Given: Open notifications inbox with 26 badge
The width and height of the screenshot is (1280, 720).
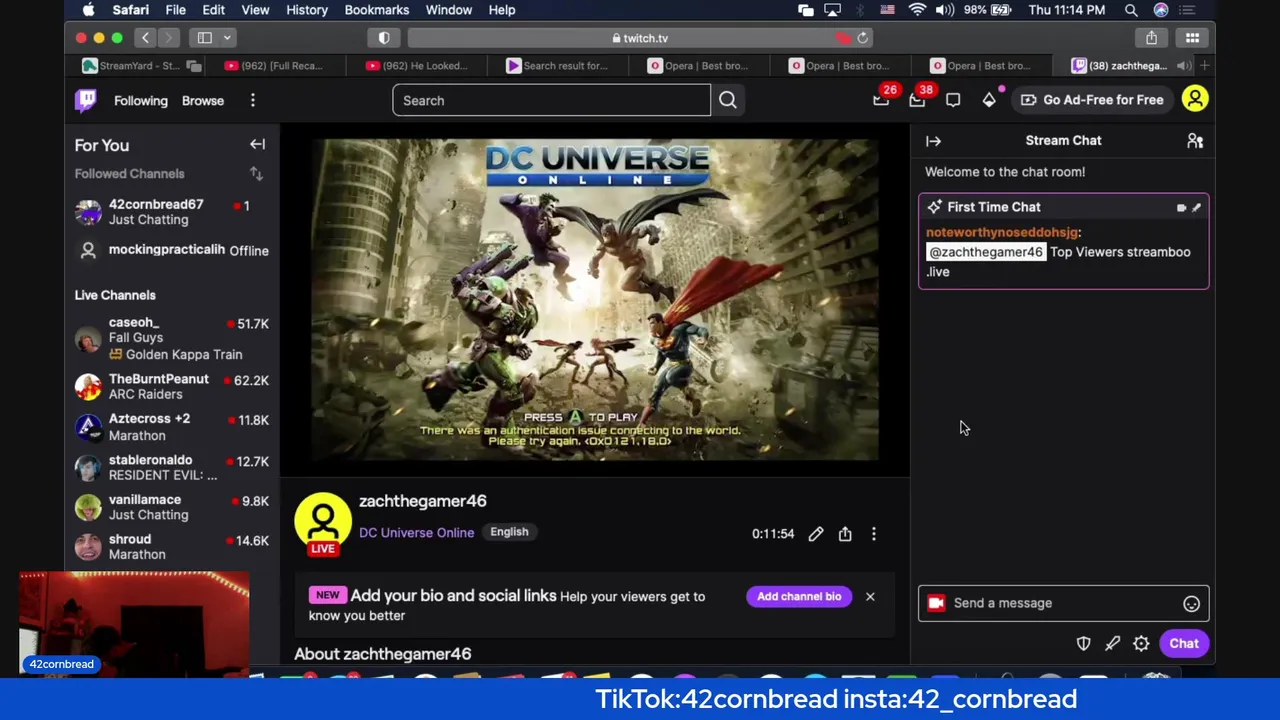Looking at the screenshot, I should 881,100.
